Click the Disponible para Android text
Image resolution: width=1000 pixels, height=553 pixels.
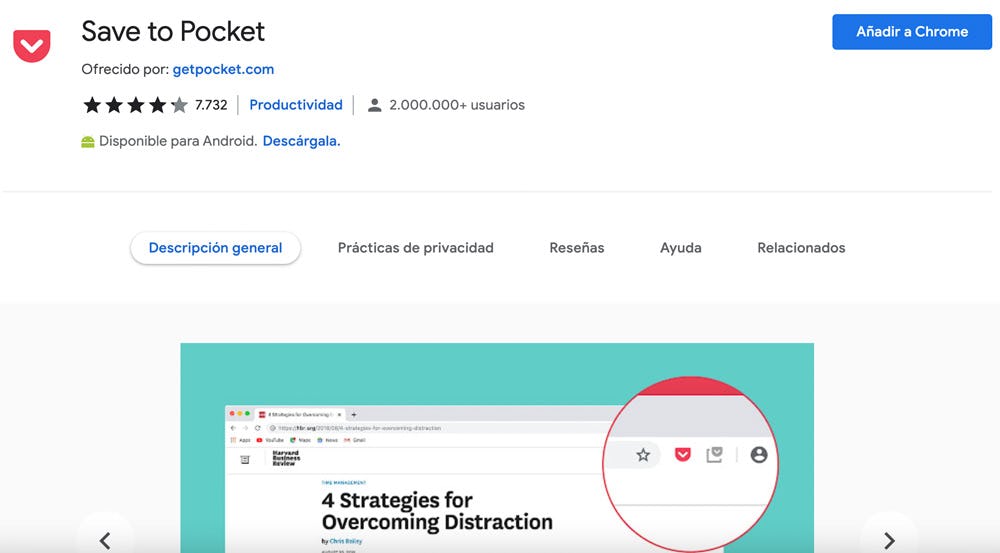click(178, 141)
